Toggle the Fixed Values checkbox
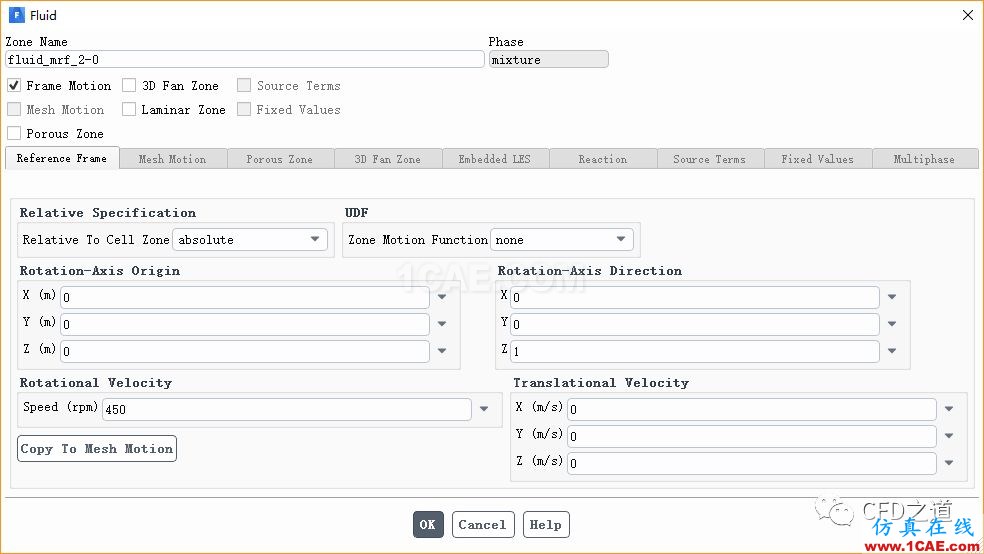 [x=243, y=109]
